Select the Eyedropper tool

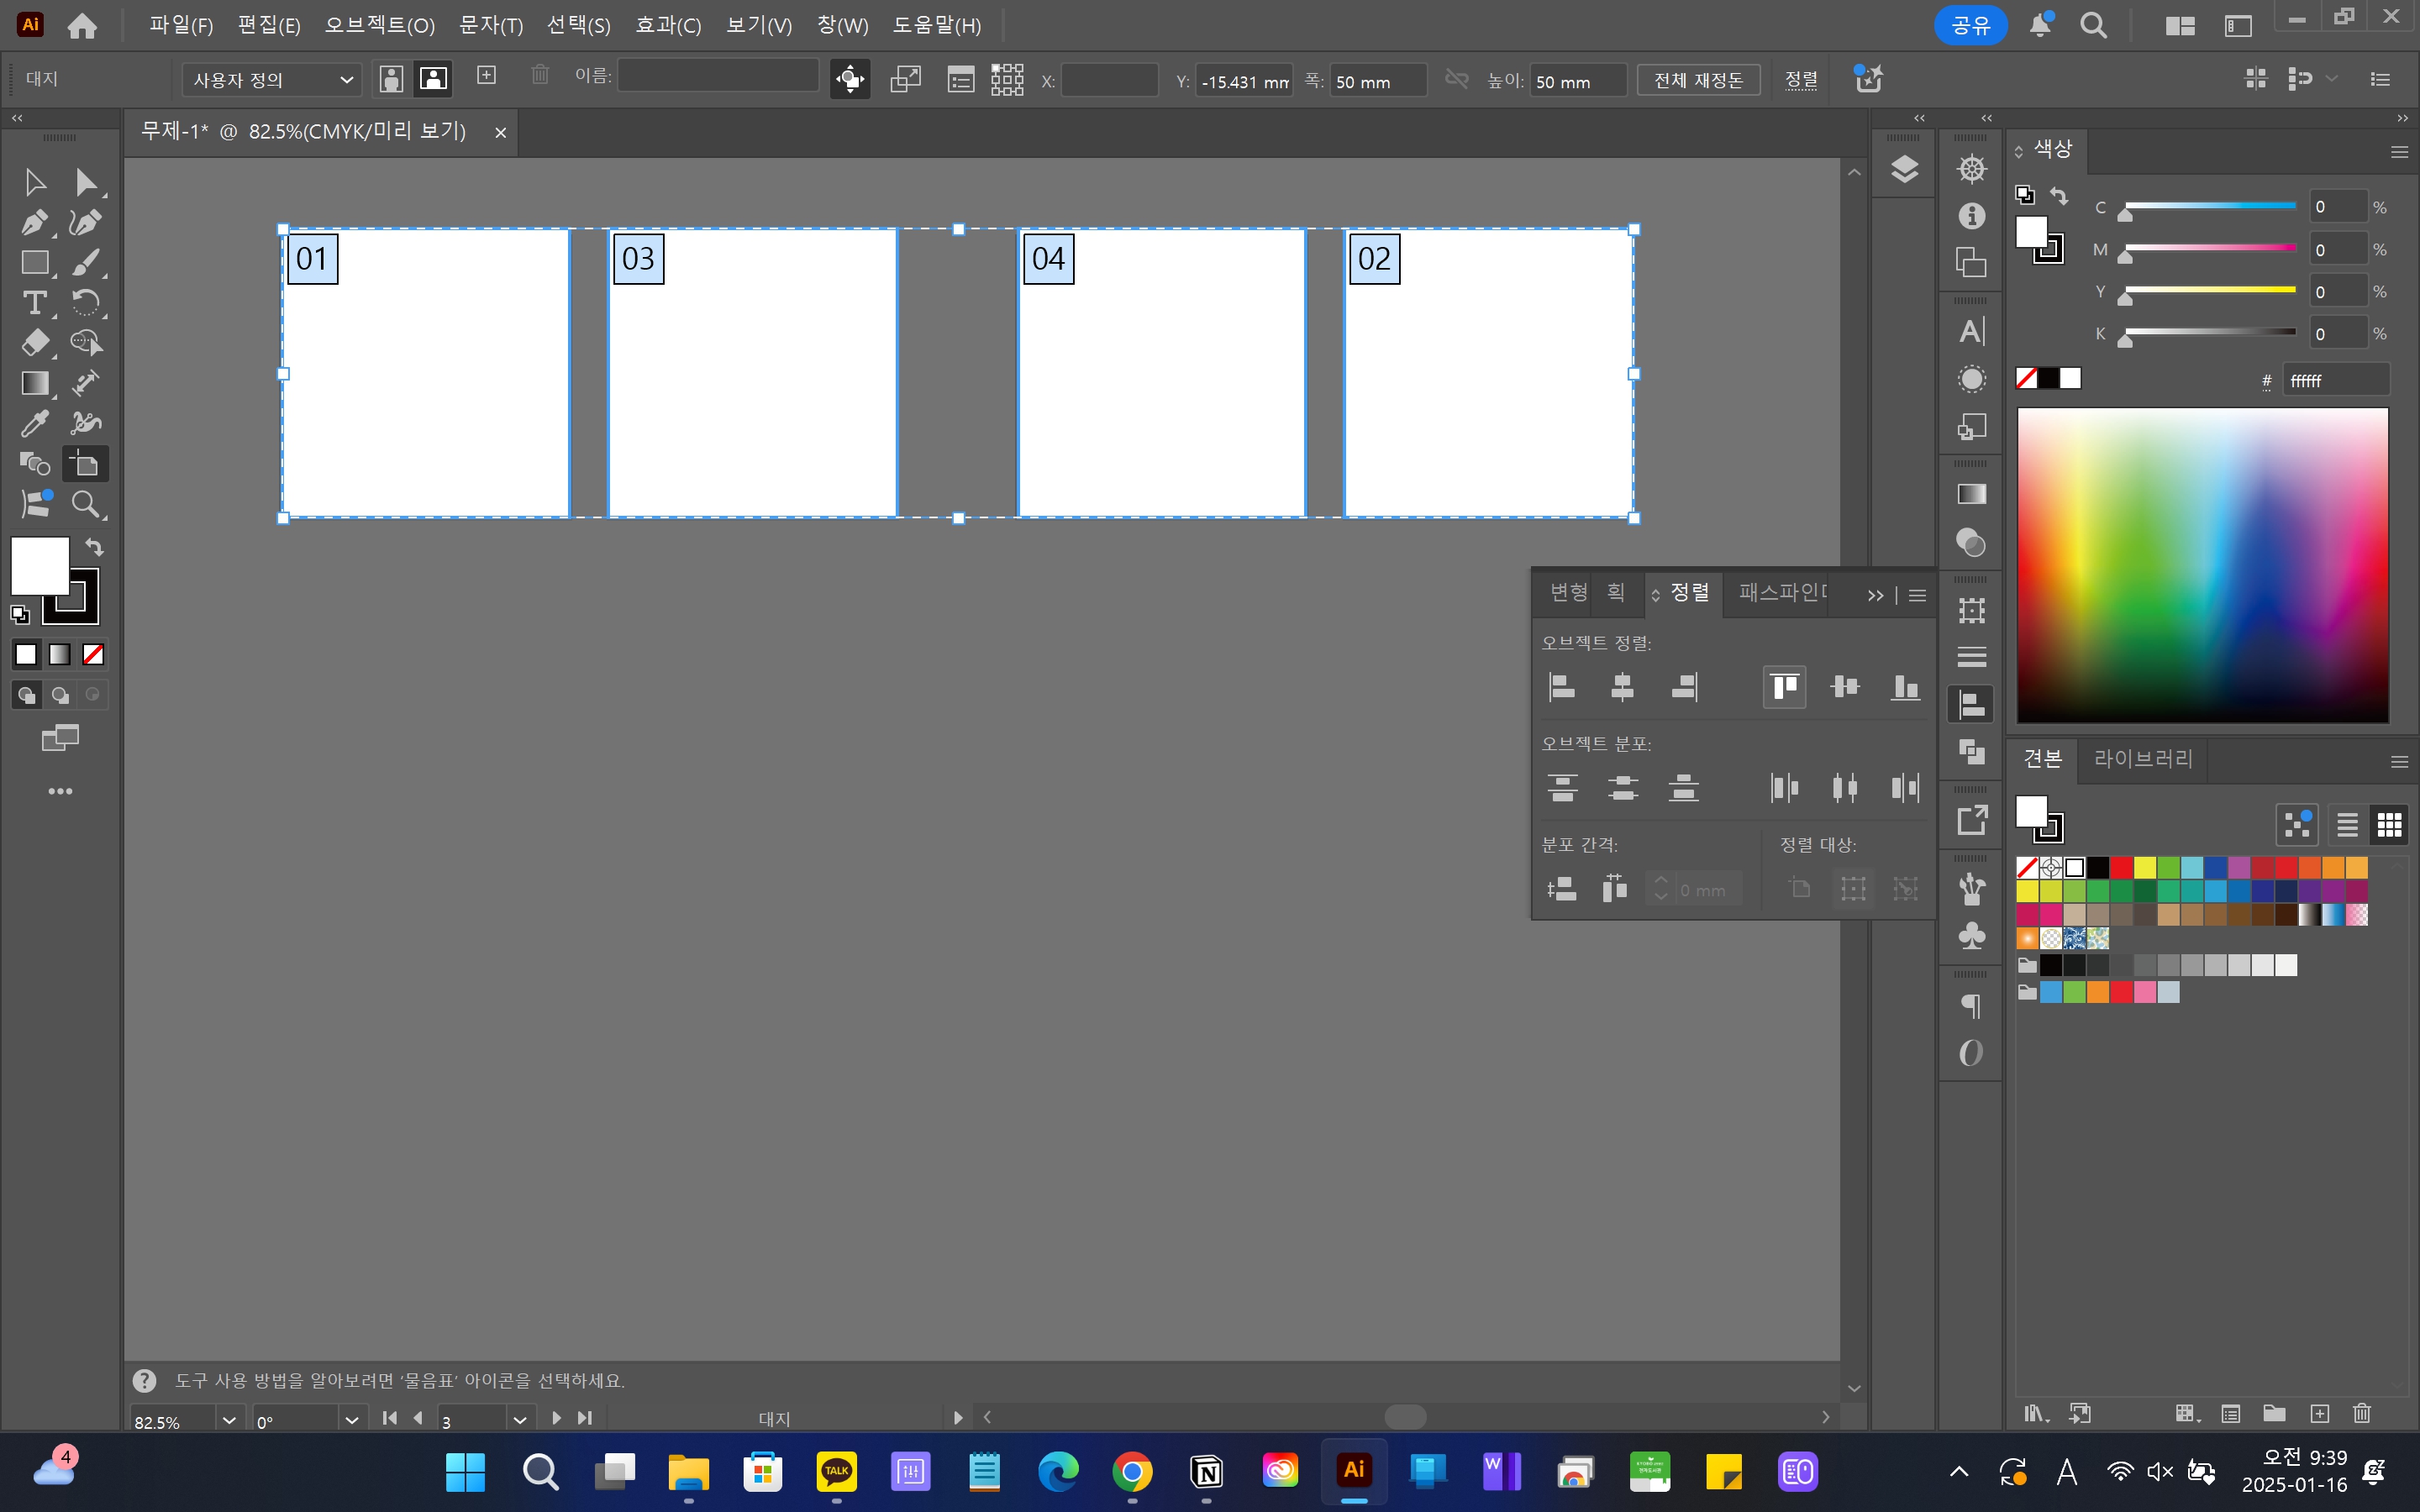[34, 423]
